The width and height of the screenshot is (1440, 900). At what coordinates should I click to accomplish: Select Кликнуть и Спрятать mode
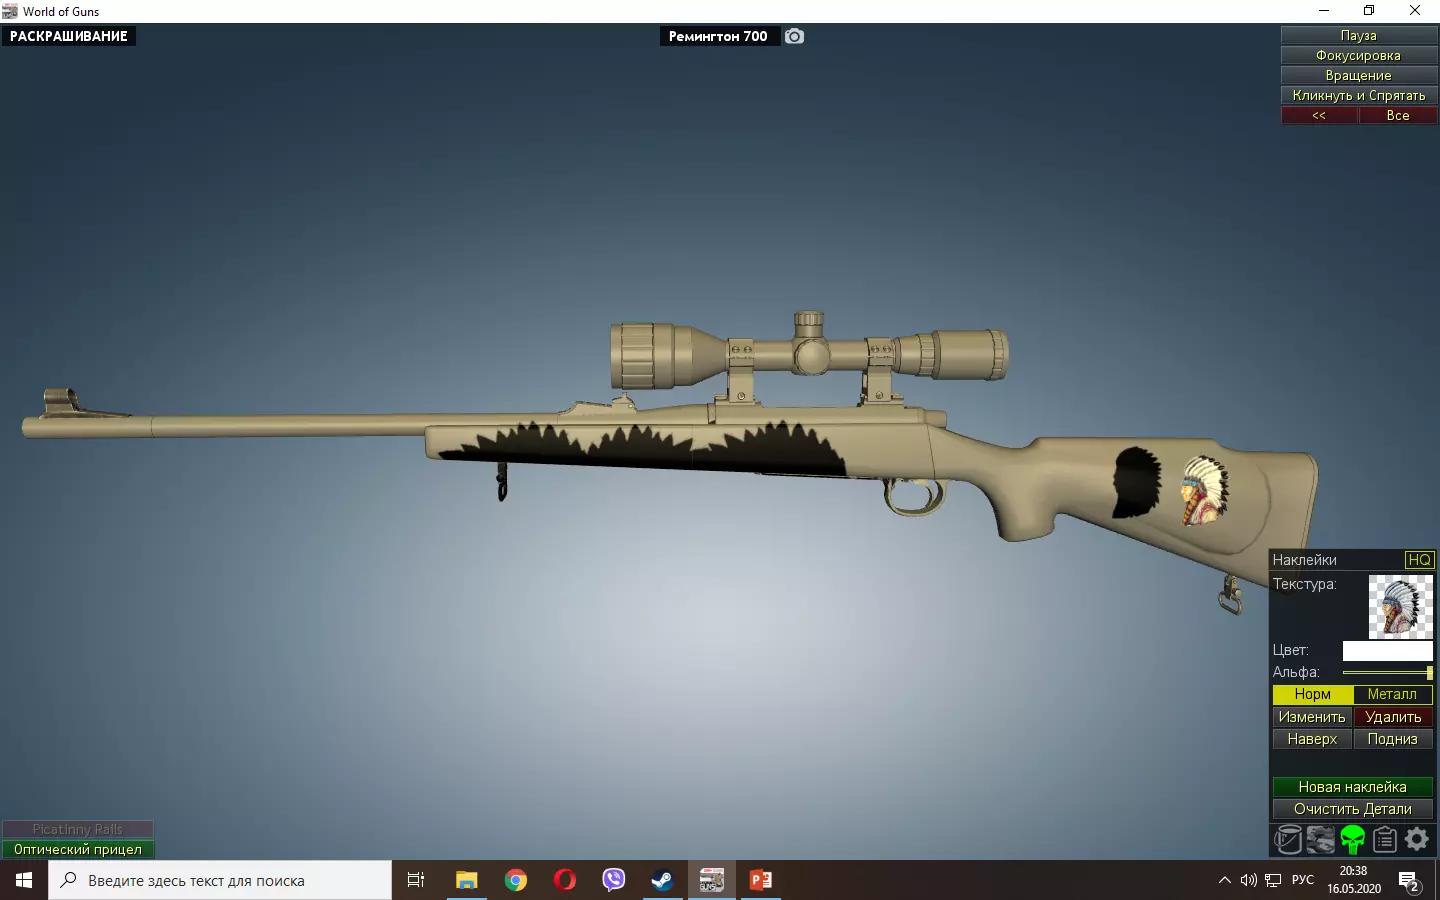coord(1359,95)
